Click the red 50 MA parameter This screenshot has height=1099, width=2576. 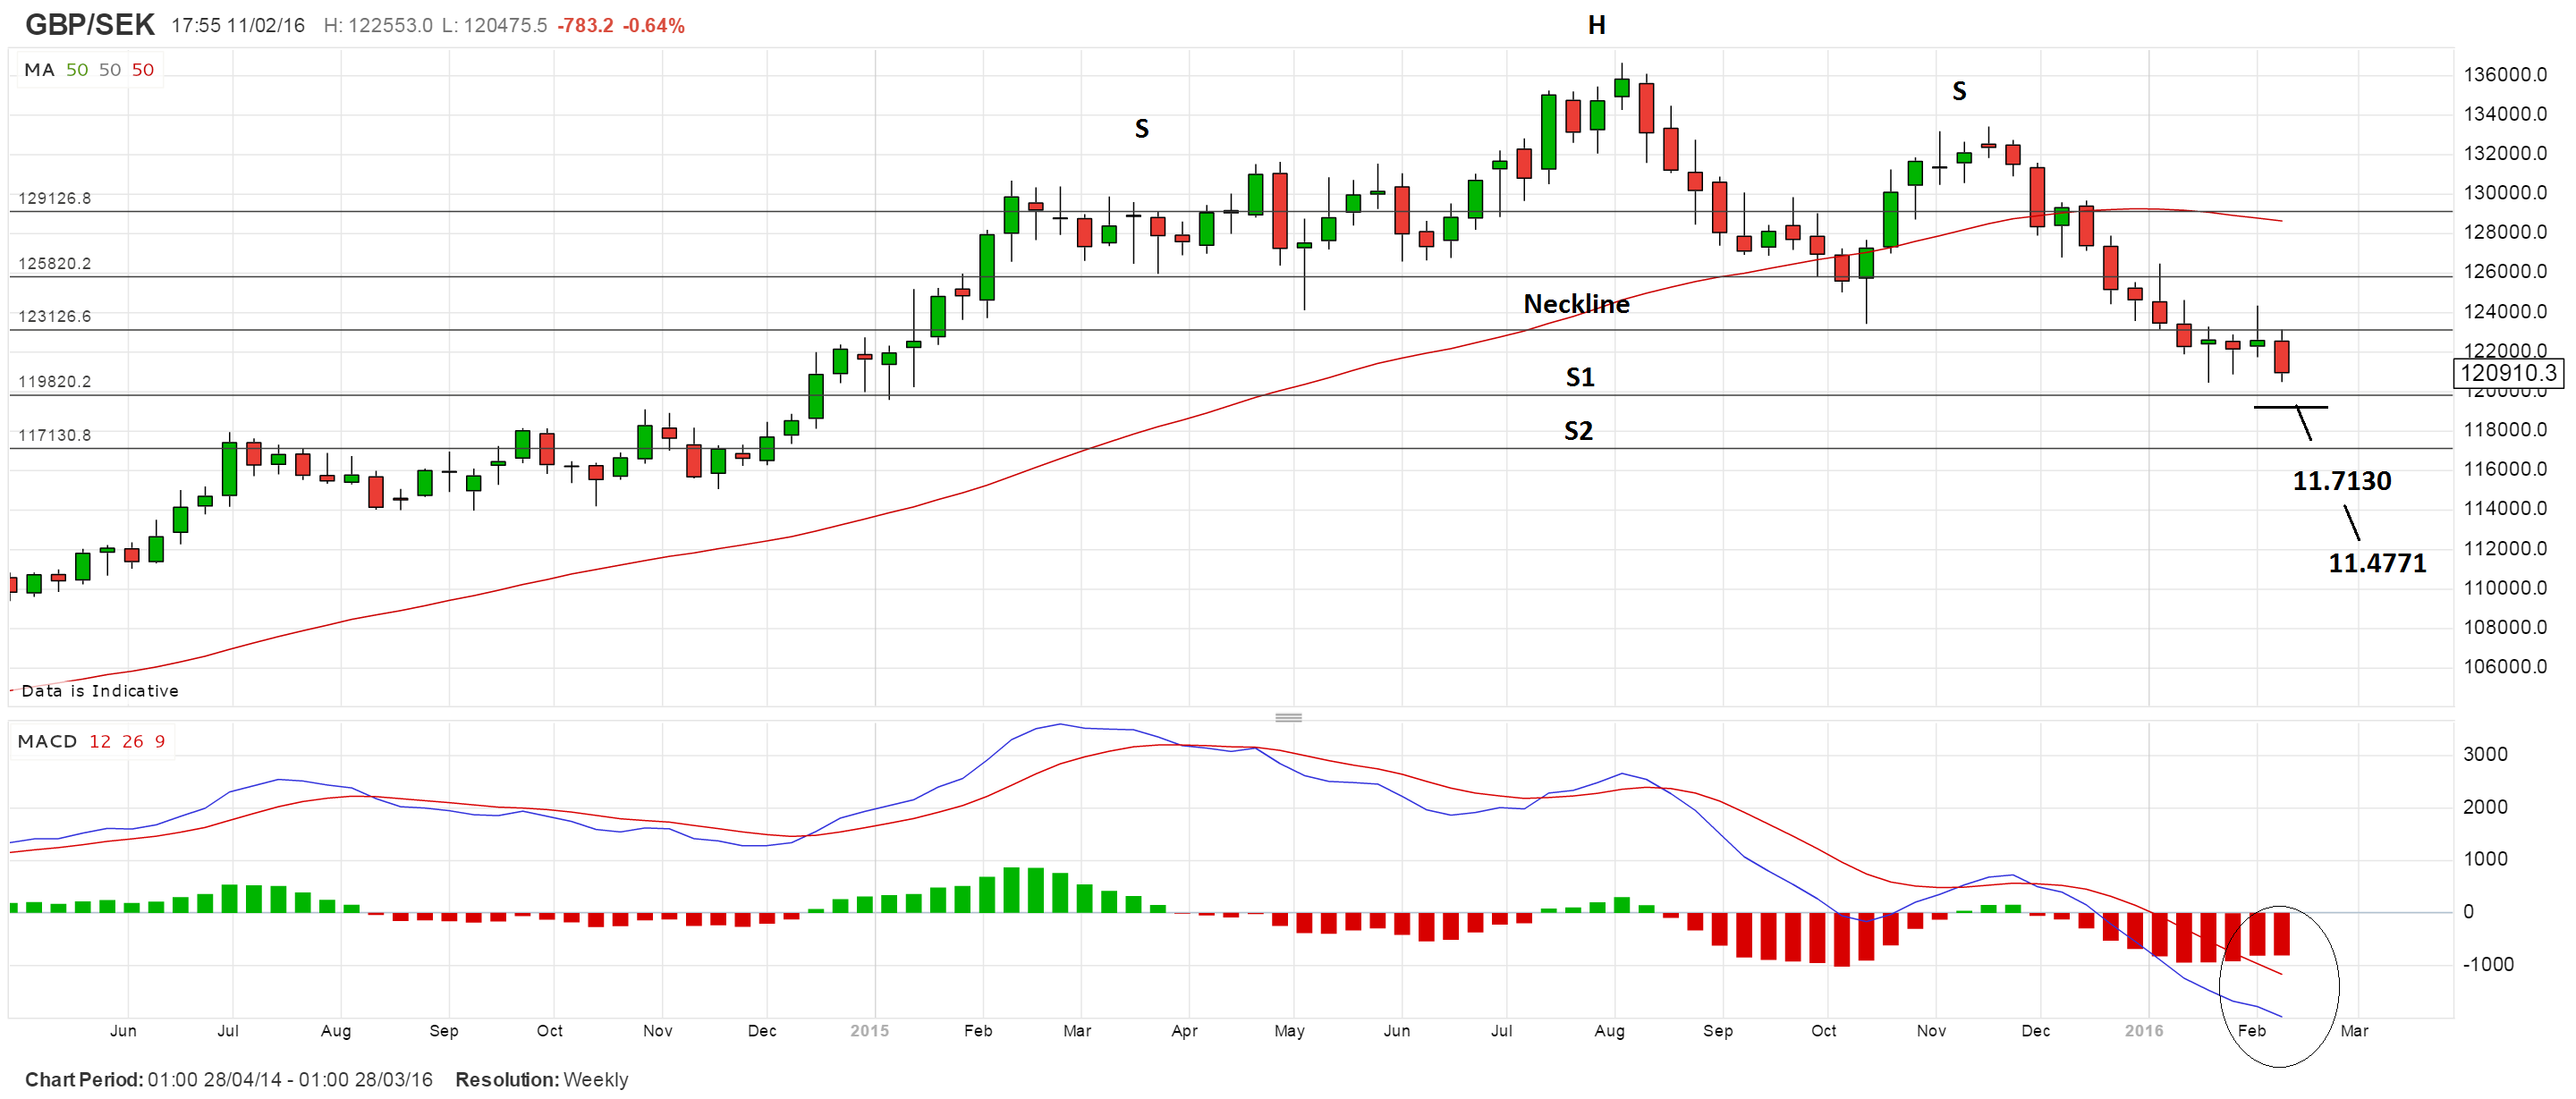[143, 70]
